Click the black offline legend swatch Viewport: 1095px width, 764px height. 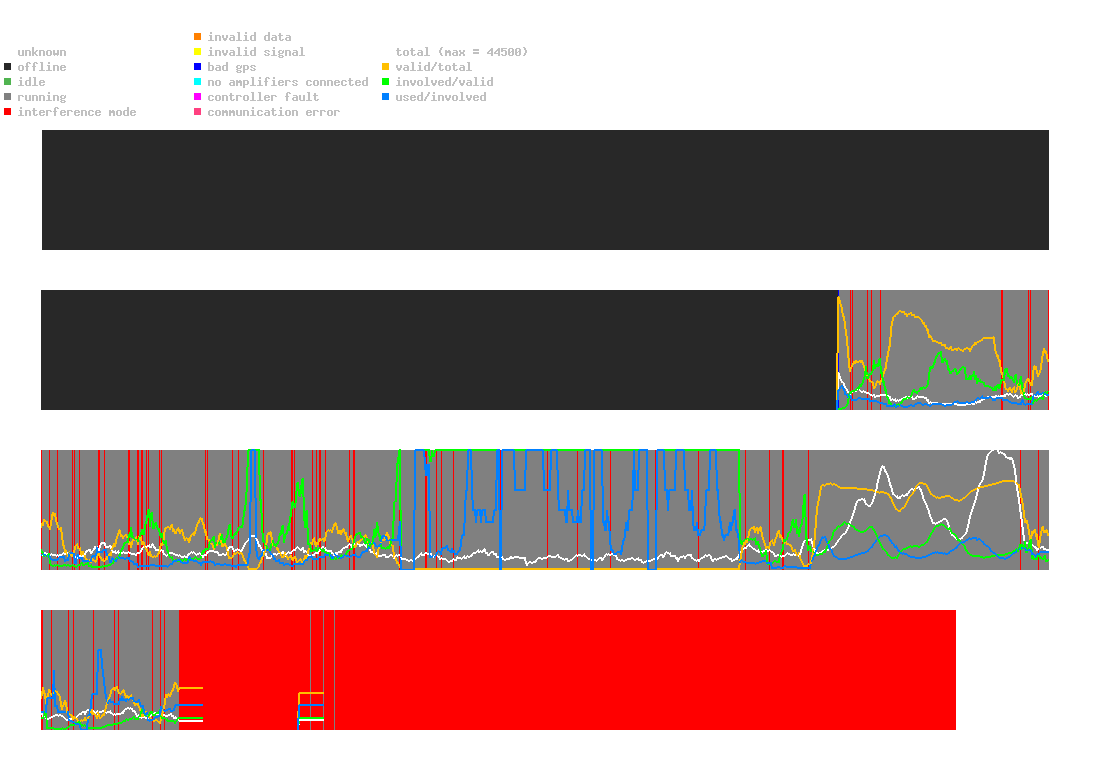[x=8, y=67]
